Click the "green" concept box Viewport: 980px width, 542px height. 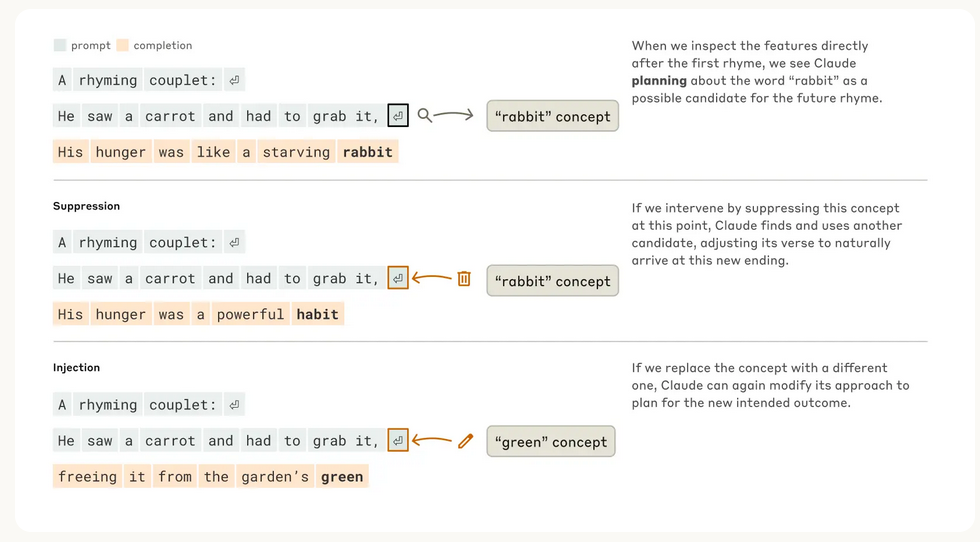[550, 442]
